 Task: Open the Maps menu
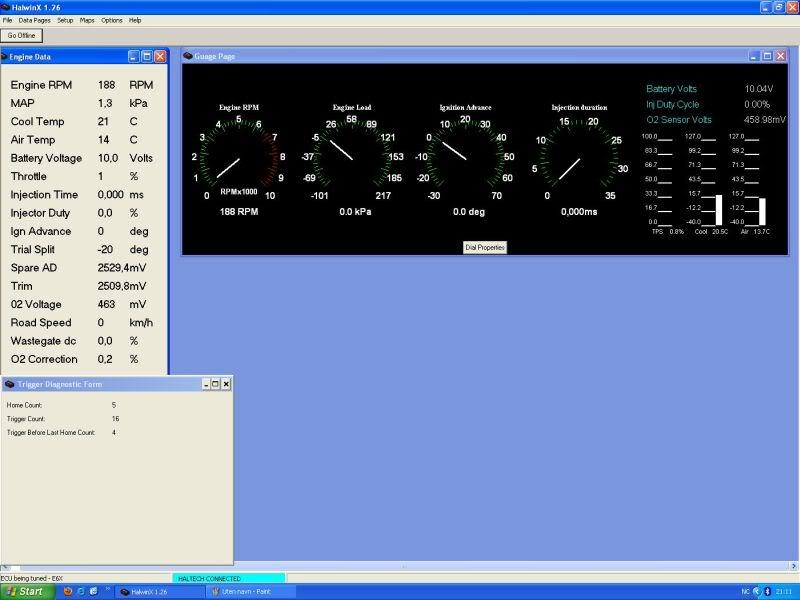87,20
